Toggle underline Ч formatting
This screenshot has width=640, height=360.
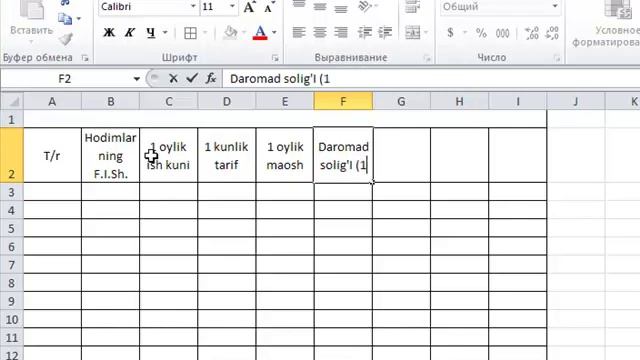pos(151,33)
